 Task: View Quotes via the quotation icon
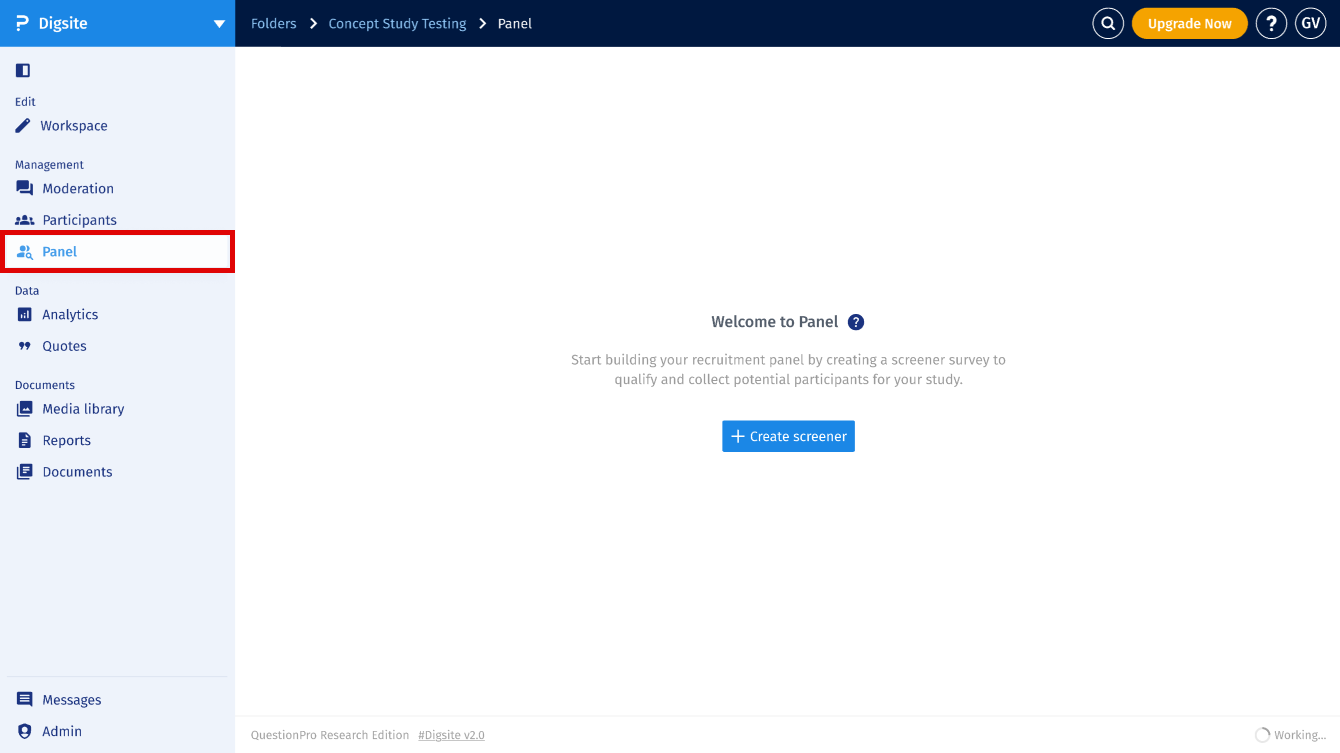[23, 345]
